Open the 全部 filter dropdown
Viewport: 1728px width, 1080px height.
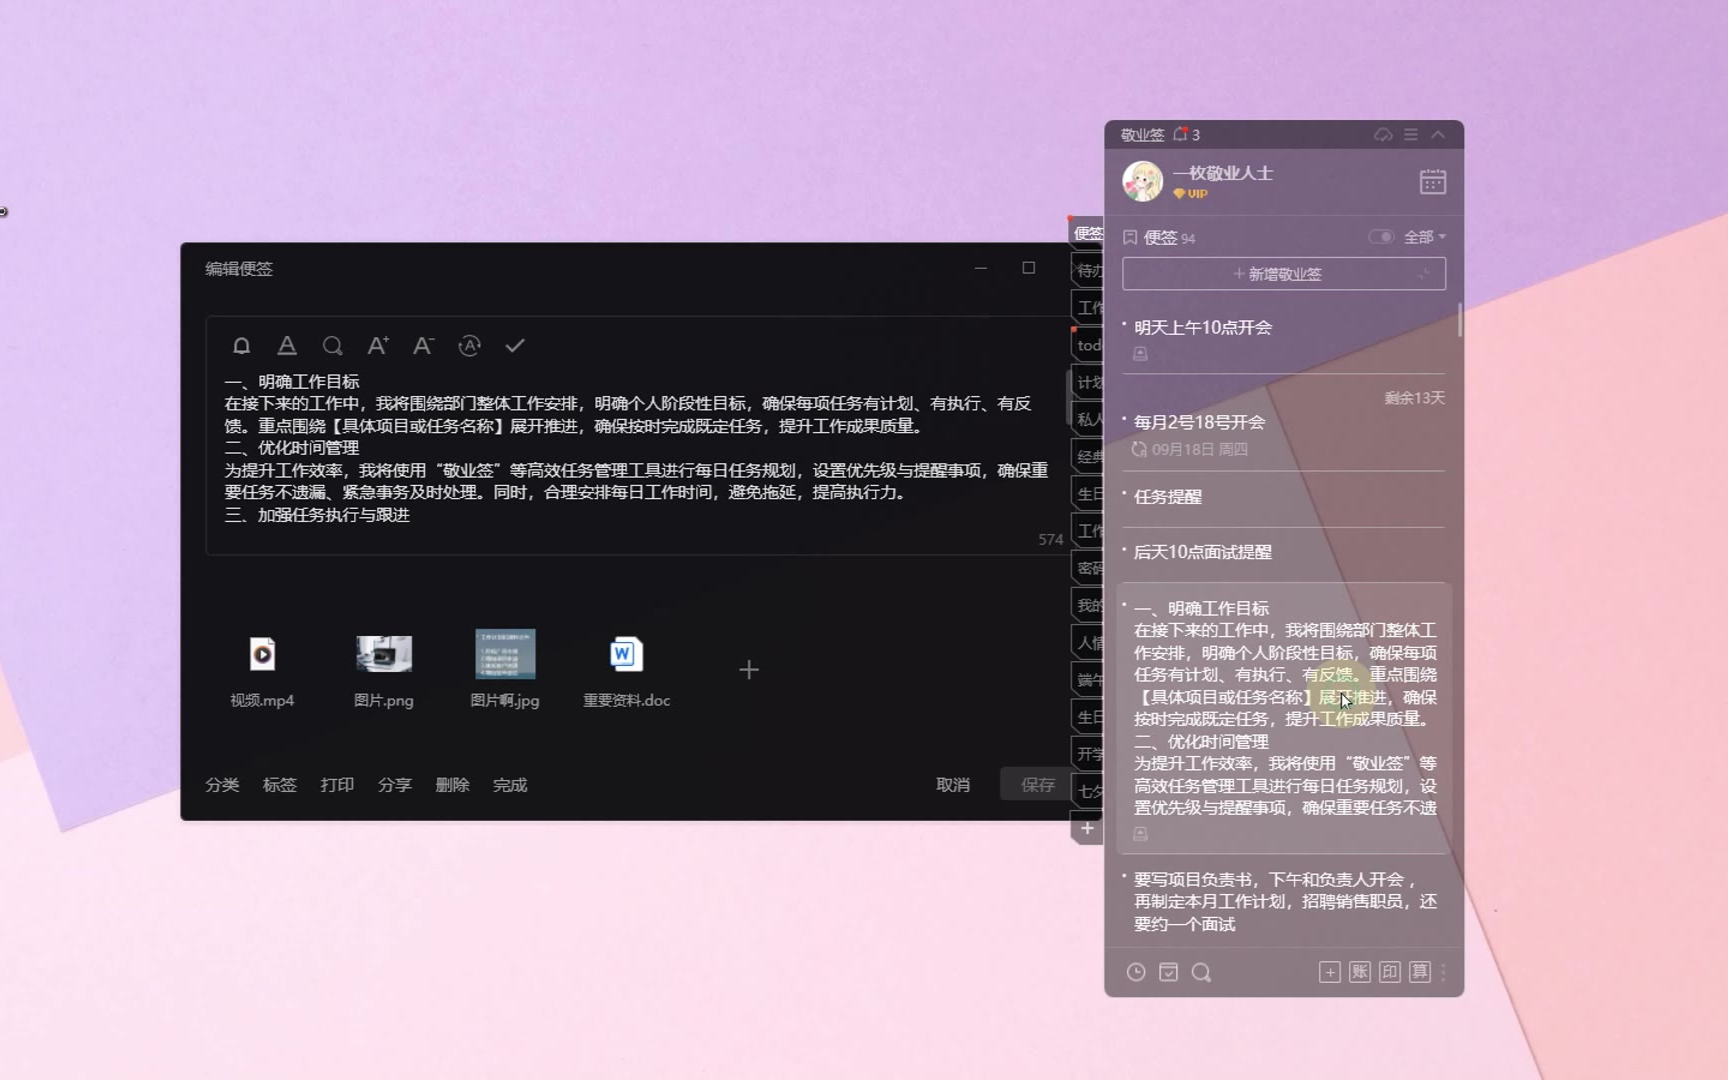(1425, 237)
